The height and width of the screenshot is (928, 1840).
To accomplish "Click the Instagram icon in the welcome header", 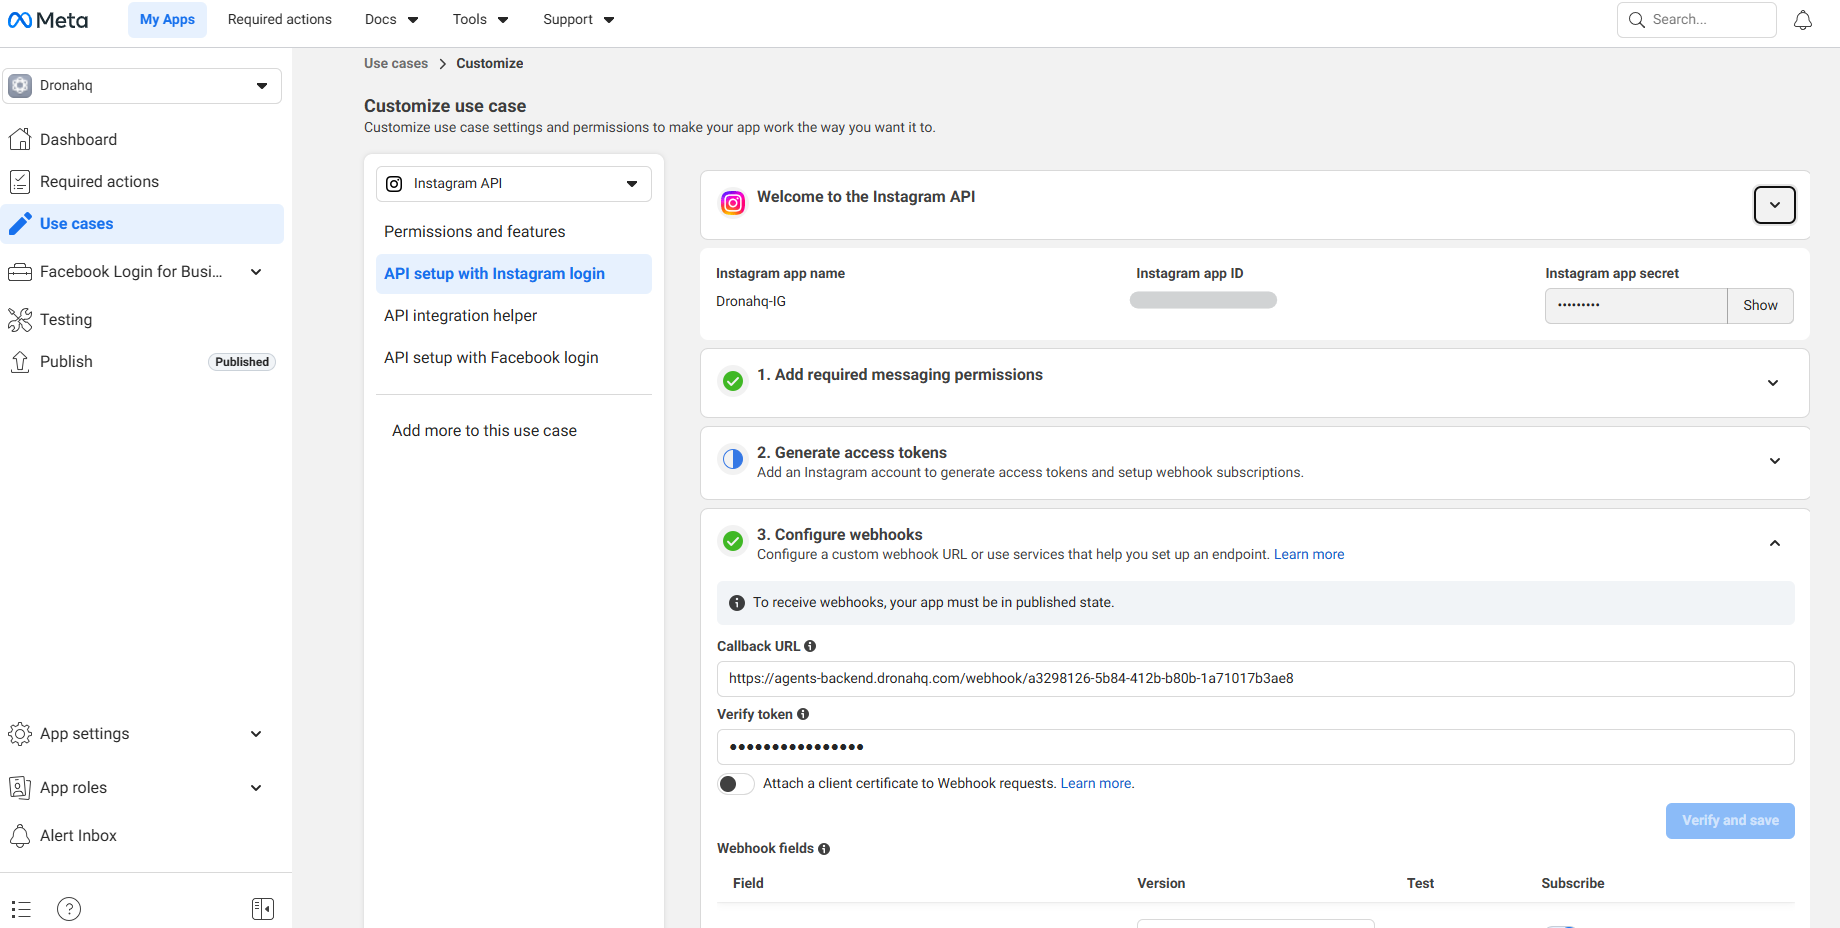I will point(733,202).
